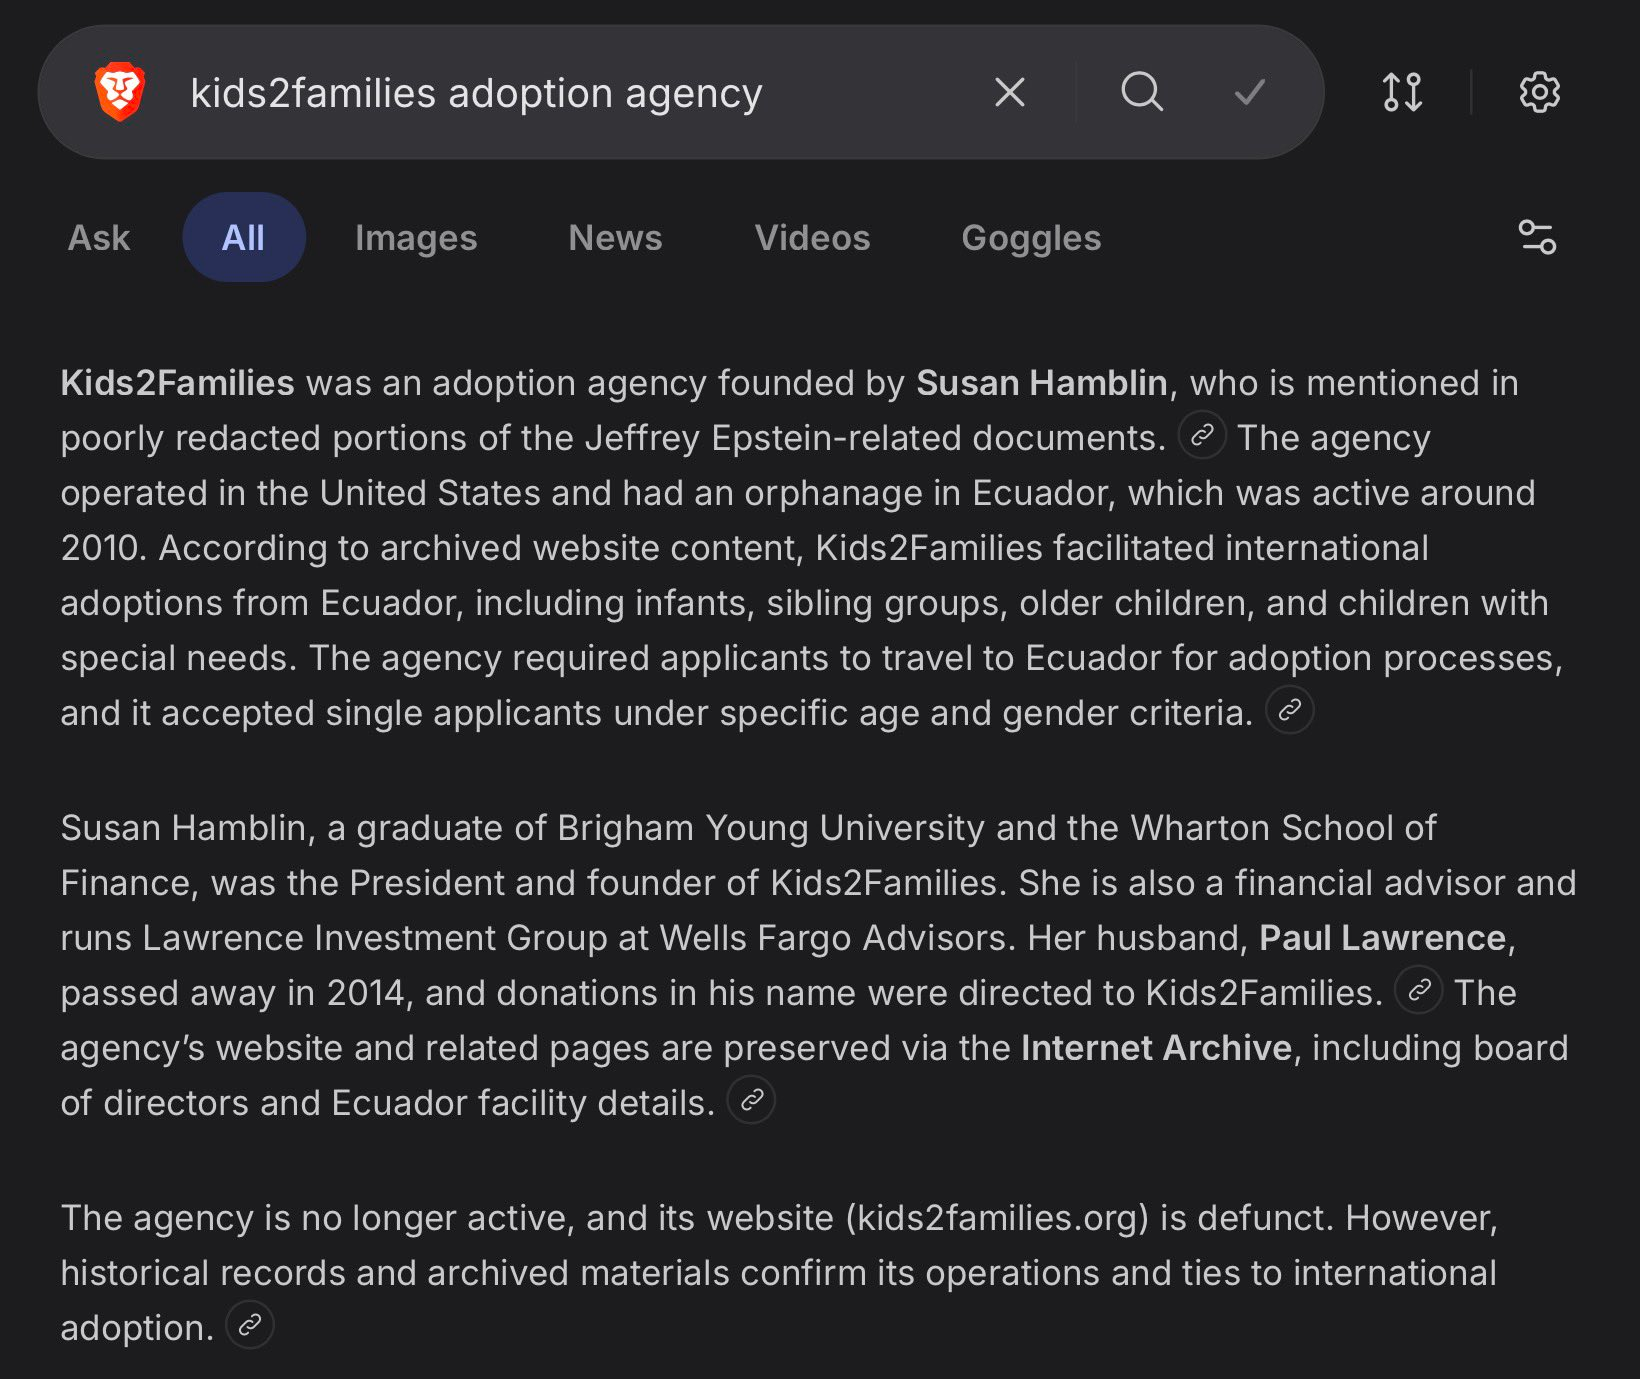Click the Brave lion logo
1640x1379 pixels.
coord(120,92)
